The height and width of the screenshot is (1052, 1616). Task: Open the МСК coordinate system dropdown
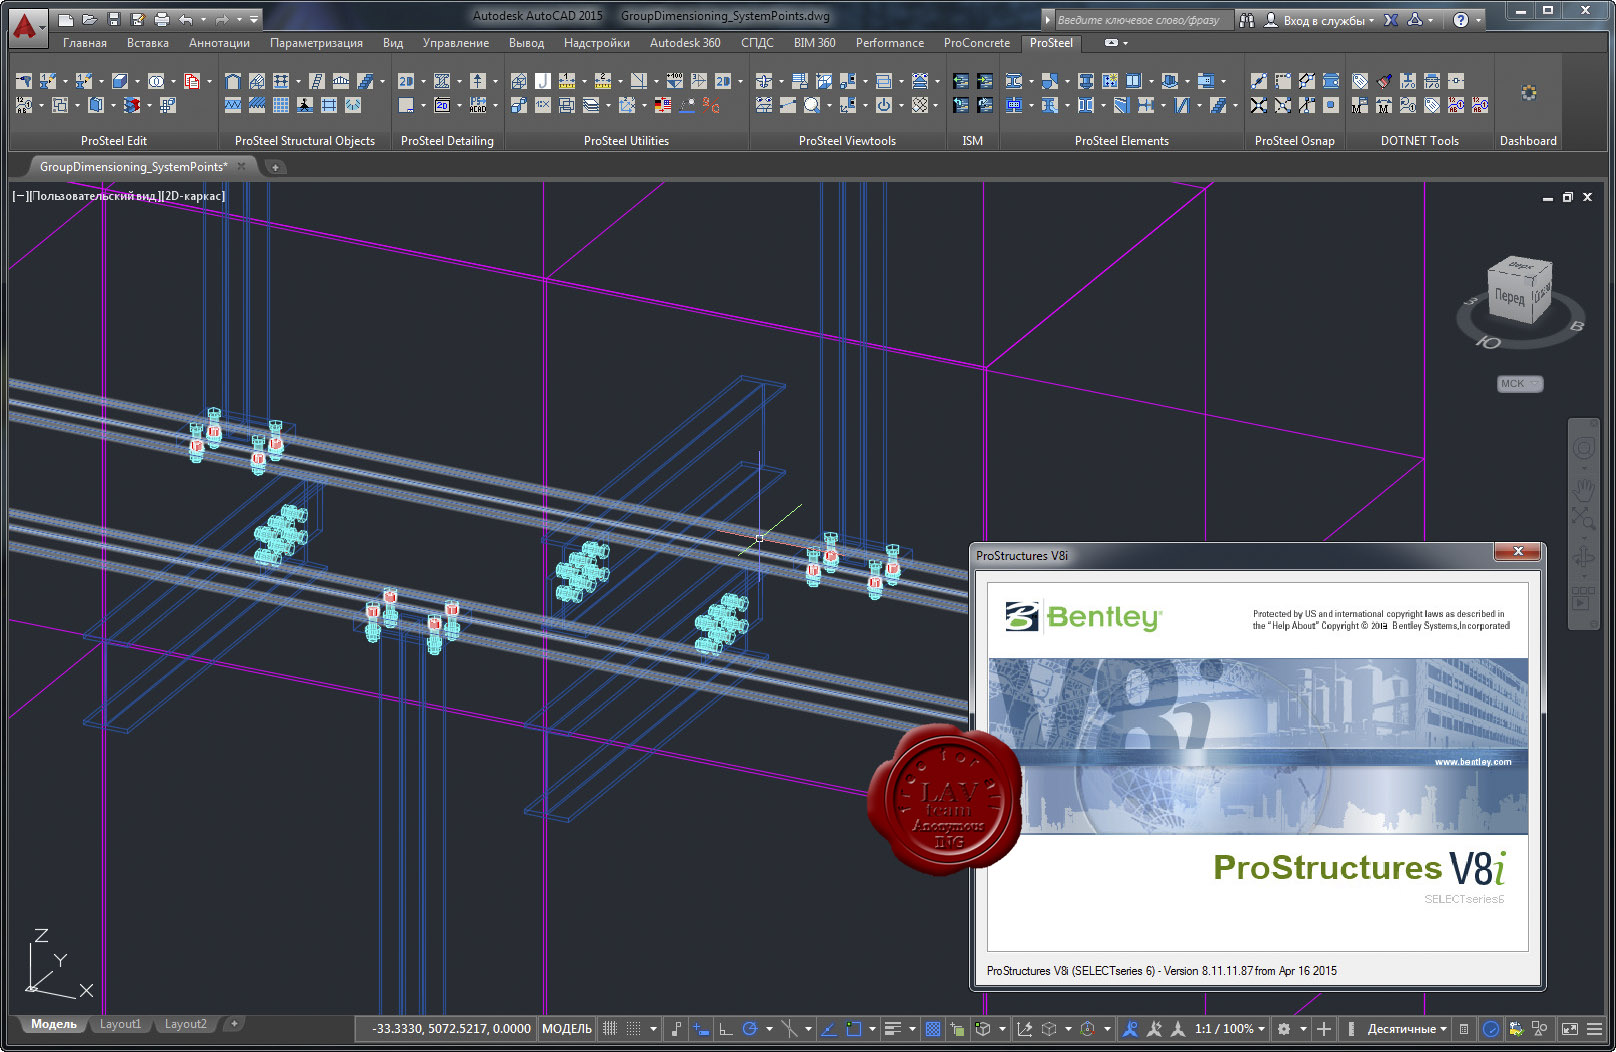pos(1520,384)
